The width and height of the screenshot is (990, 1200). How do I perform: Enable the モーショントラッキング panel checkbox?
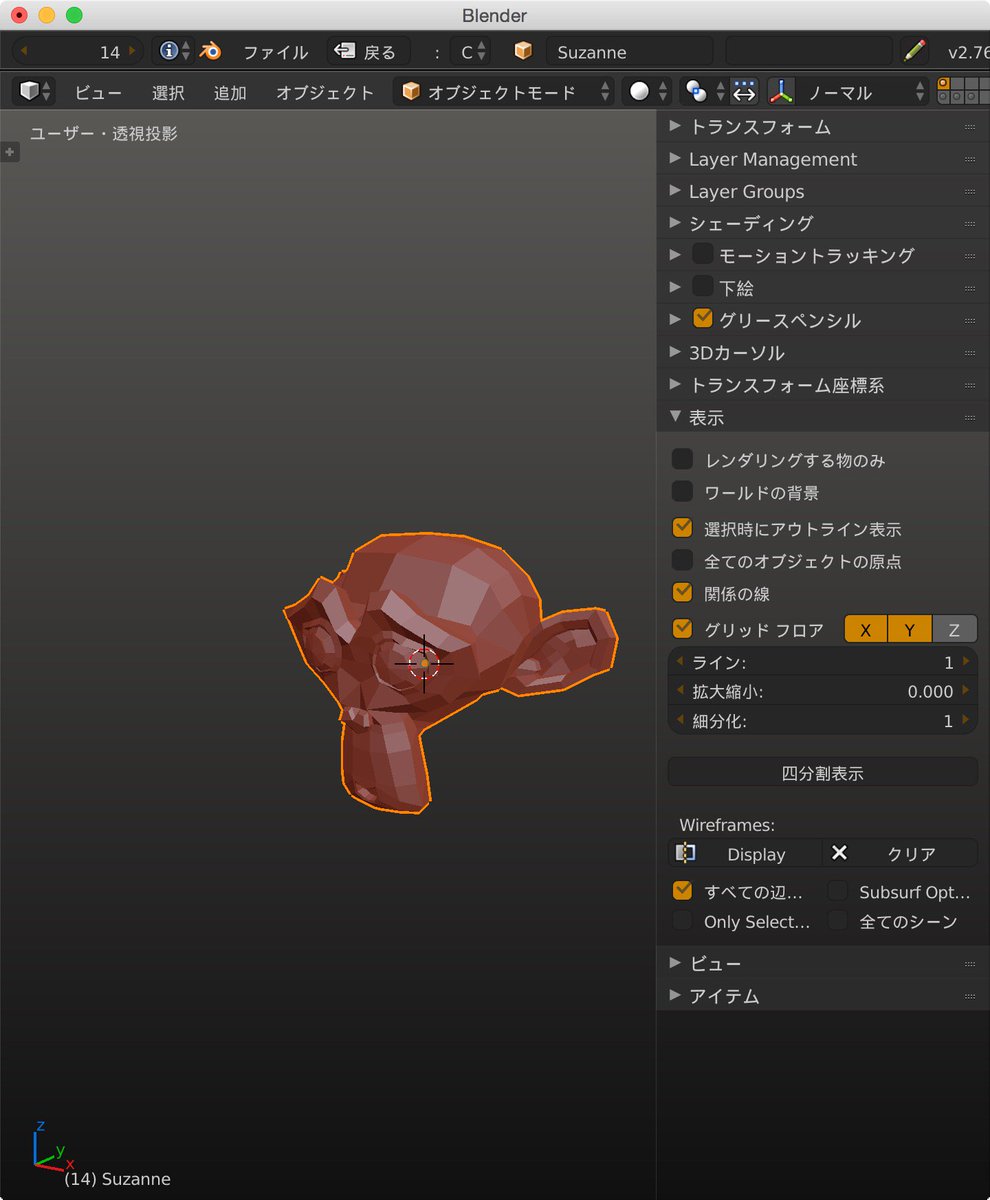click(702, 254)
